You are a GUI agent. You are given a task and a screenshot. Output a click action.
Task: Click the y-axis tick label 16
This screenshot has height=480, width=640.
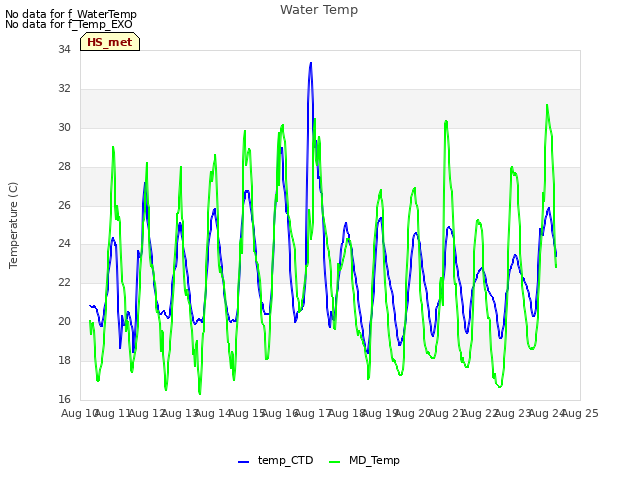click(x=64, y=399)
